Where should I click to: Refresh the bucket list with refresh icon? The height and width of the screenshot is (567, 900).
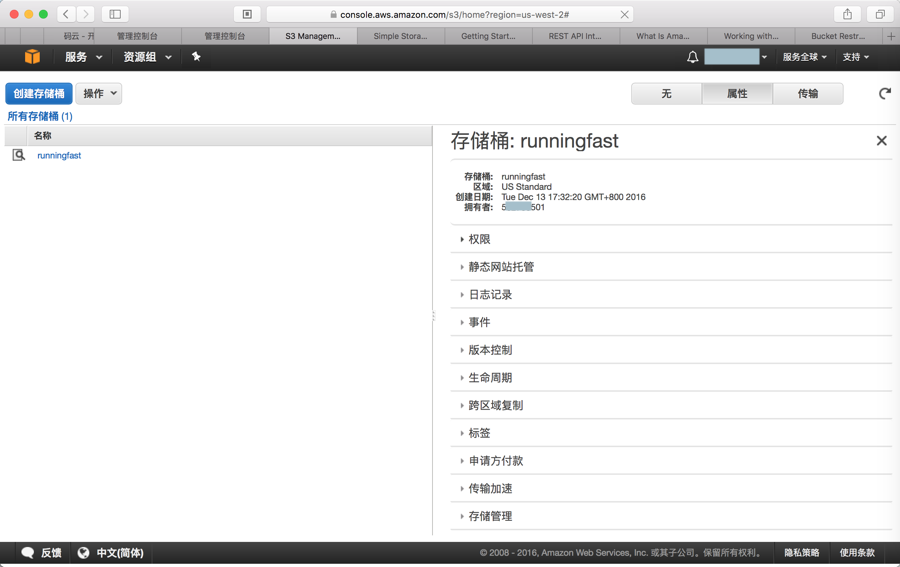coord(885,94)
